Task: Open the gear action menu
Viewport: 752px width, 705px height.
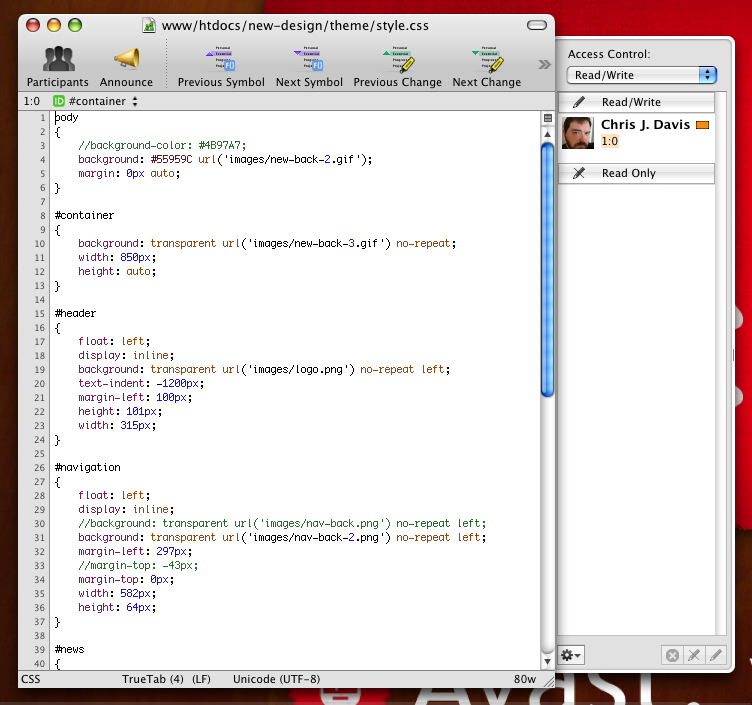Action: [x=571, y=655]
